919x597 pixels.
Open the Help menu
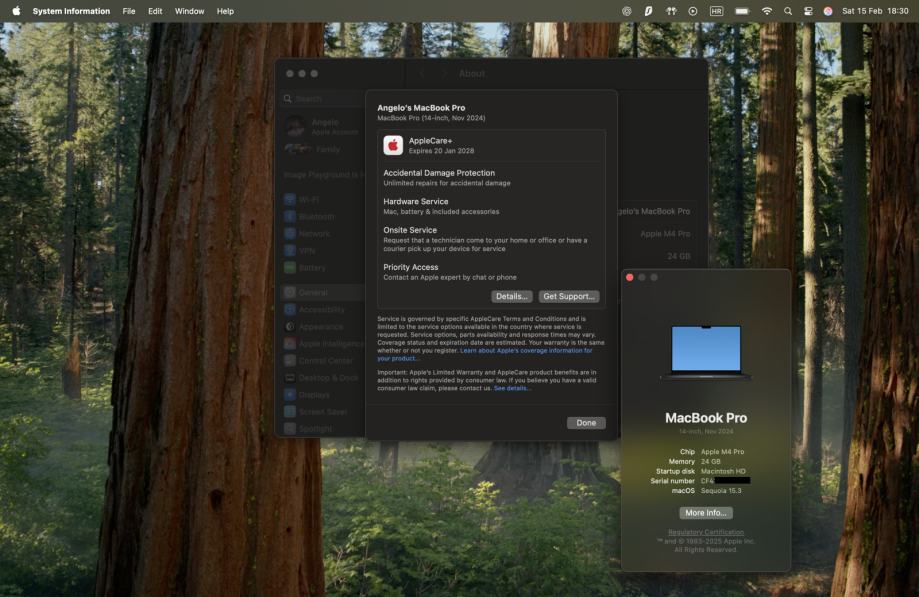(x=225, y=11)
